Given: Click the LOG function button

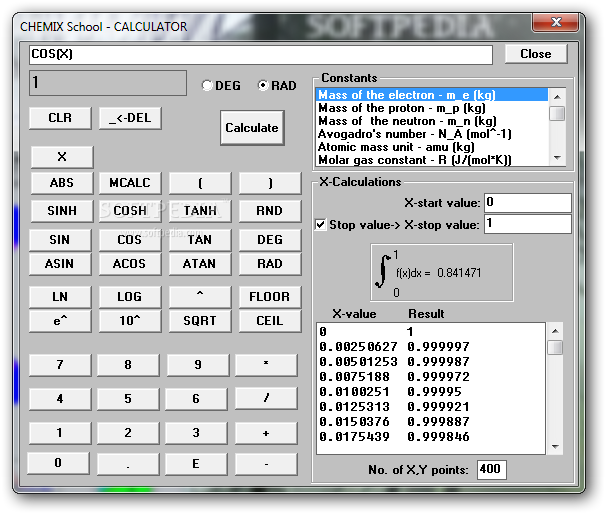Looking at the screenshot, I should (130, 297).
